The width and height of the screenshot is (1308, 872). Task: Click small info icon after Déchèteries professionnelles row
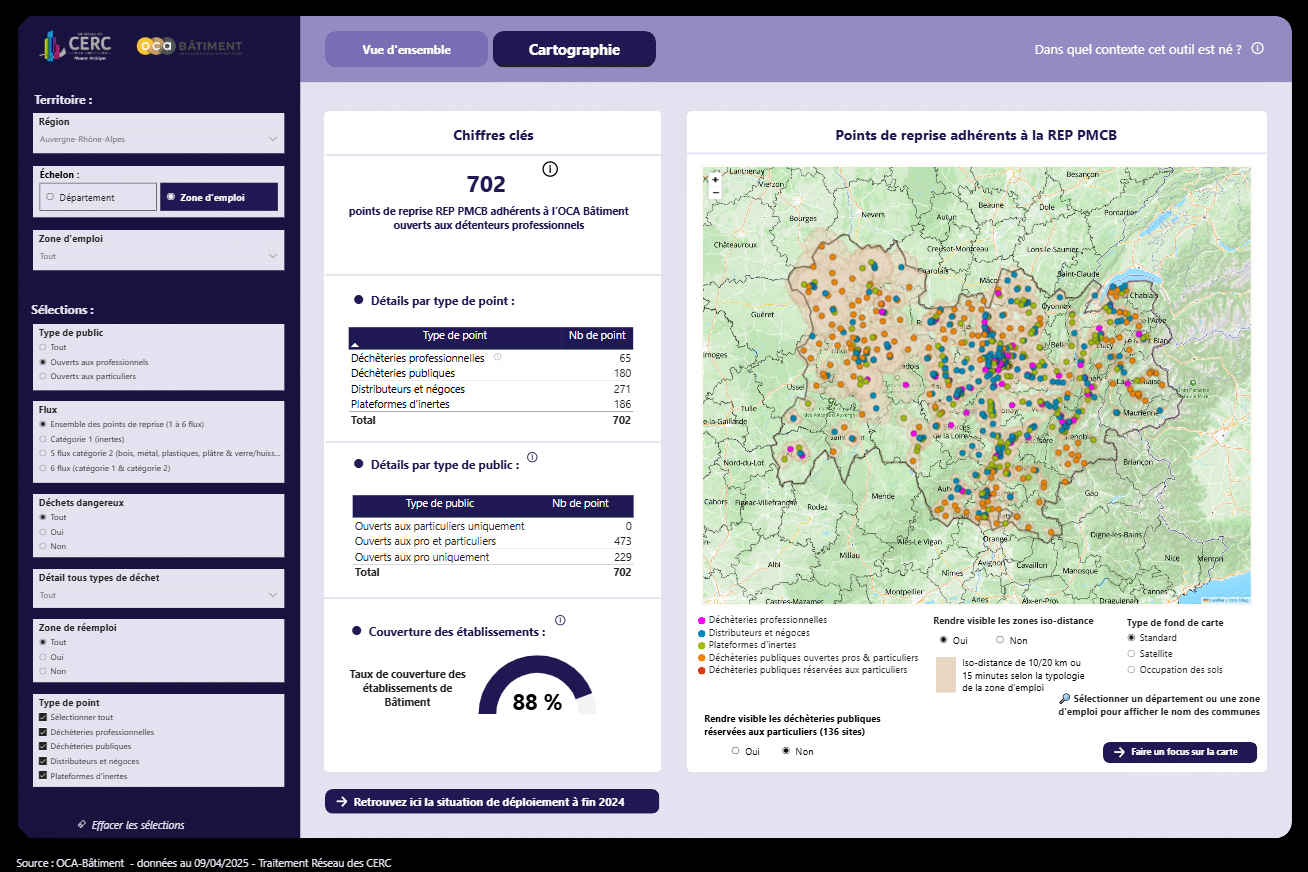point(497,357)
